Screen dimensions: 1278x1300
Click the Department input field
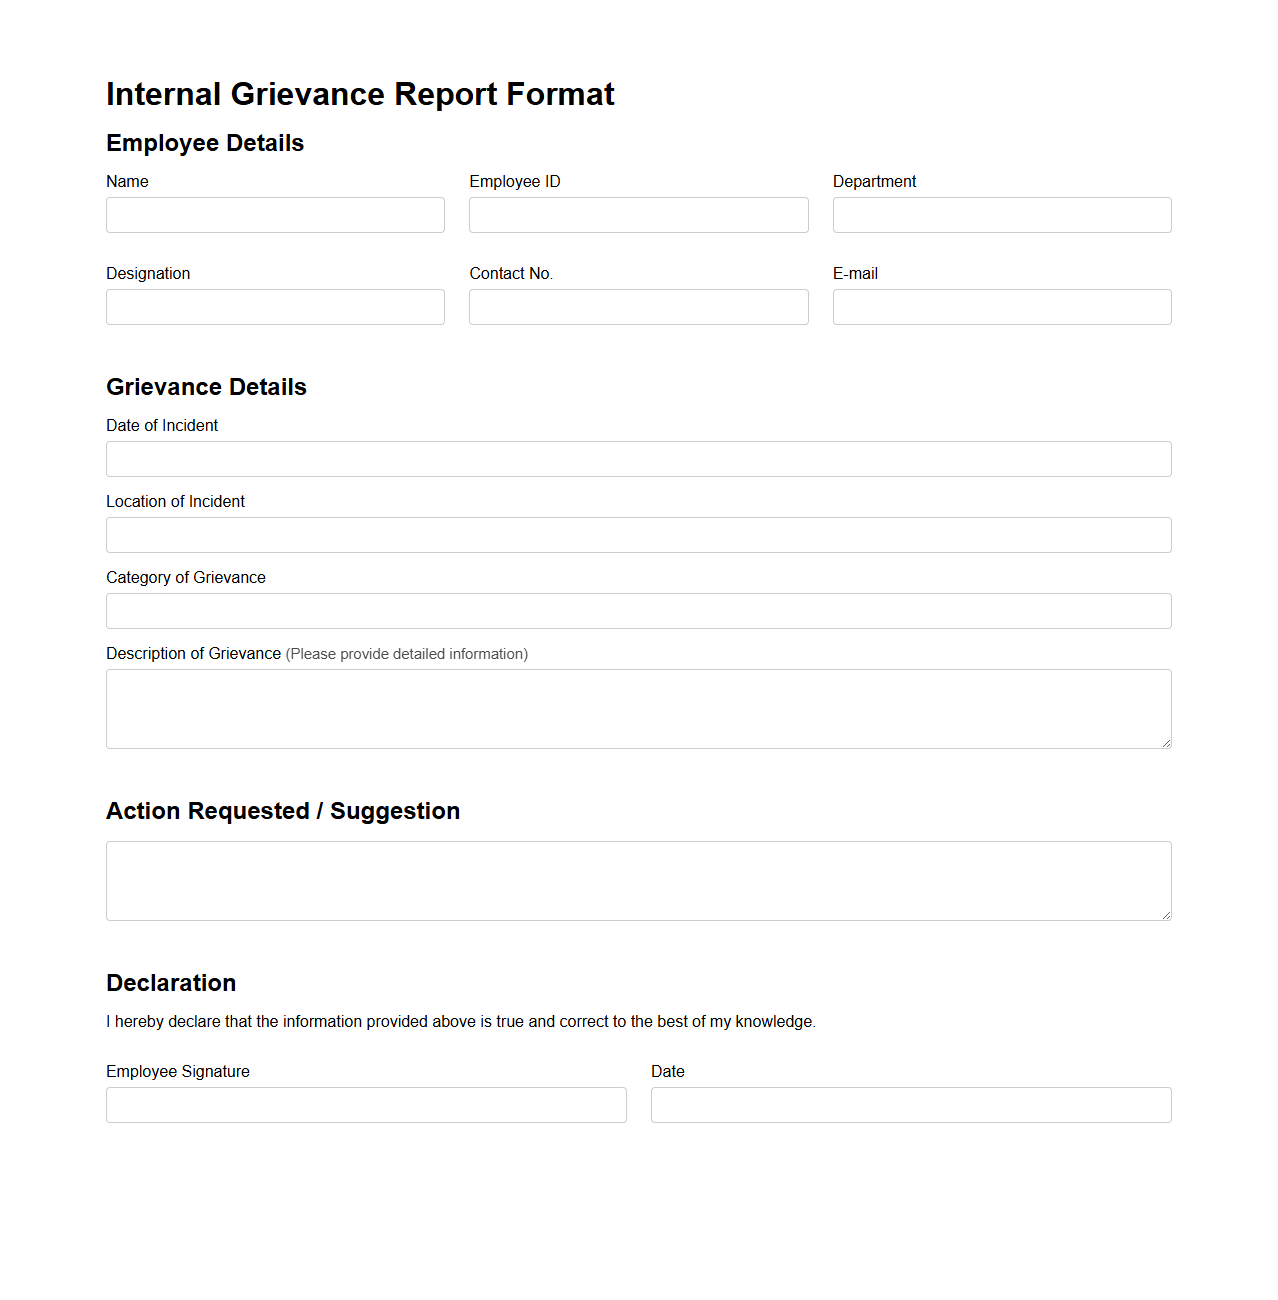(x=1001, y=215)
